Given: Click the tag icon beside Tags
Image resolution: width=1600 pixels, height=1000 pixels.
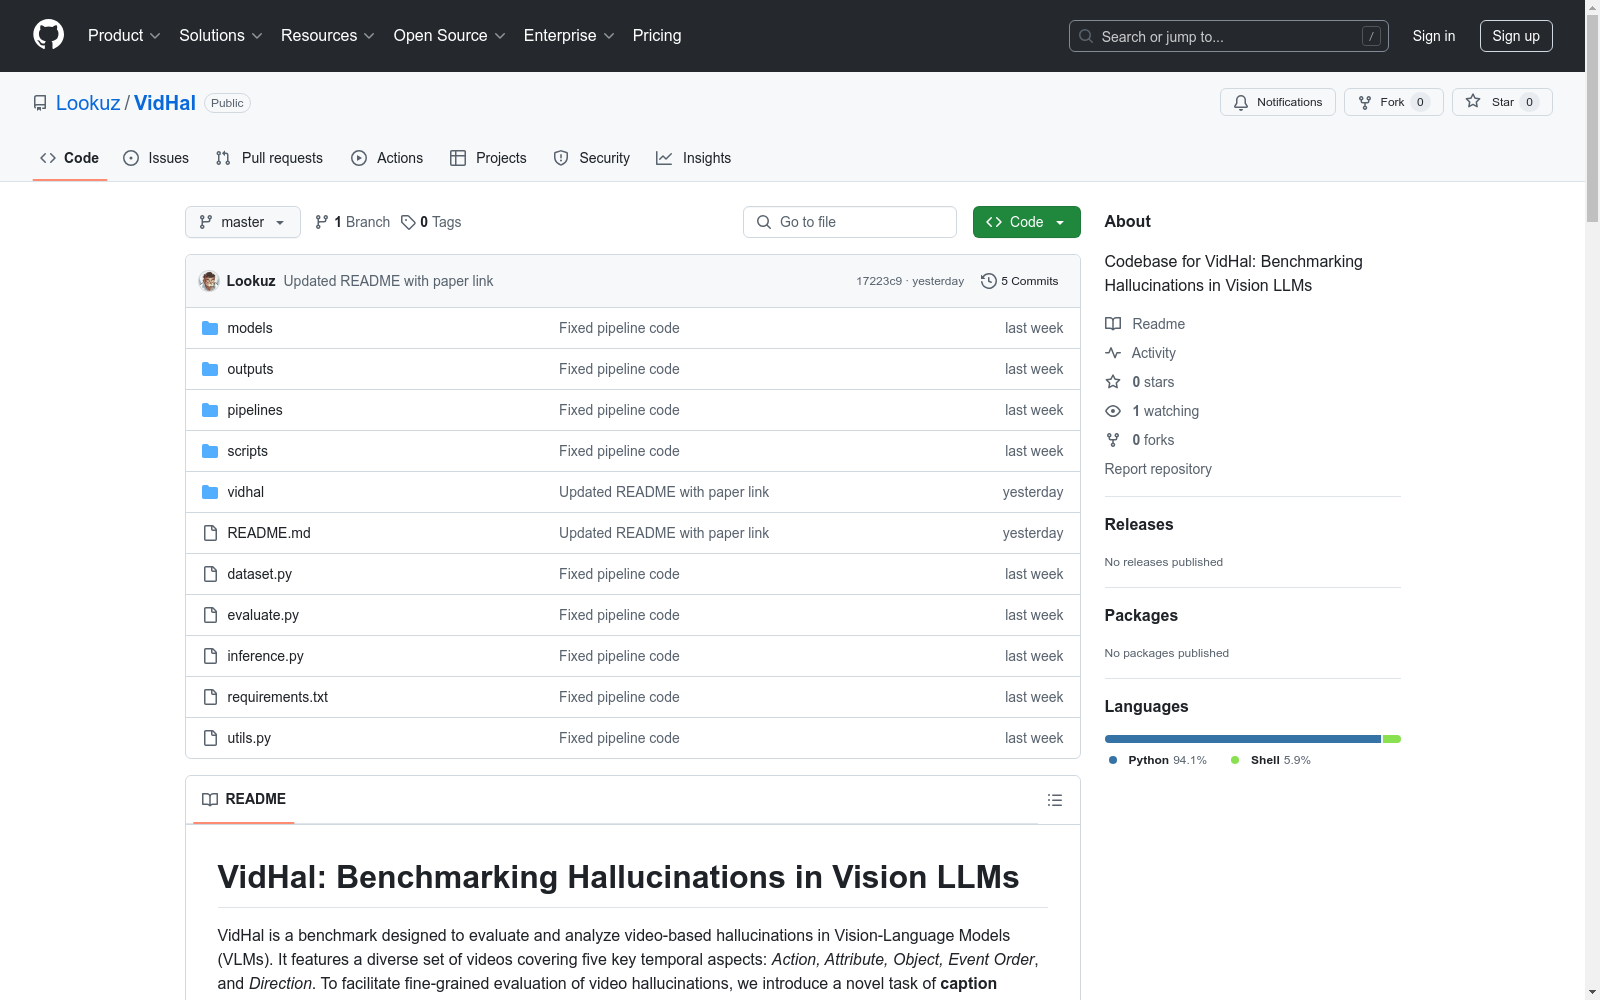Looking at the screenshot, I should click(408, 222).
